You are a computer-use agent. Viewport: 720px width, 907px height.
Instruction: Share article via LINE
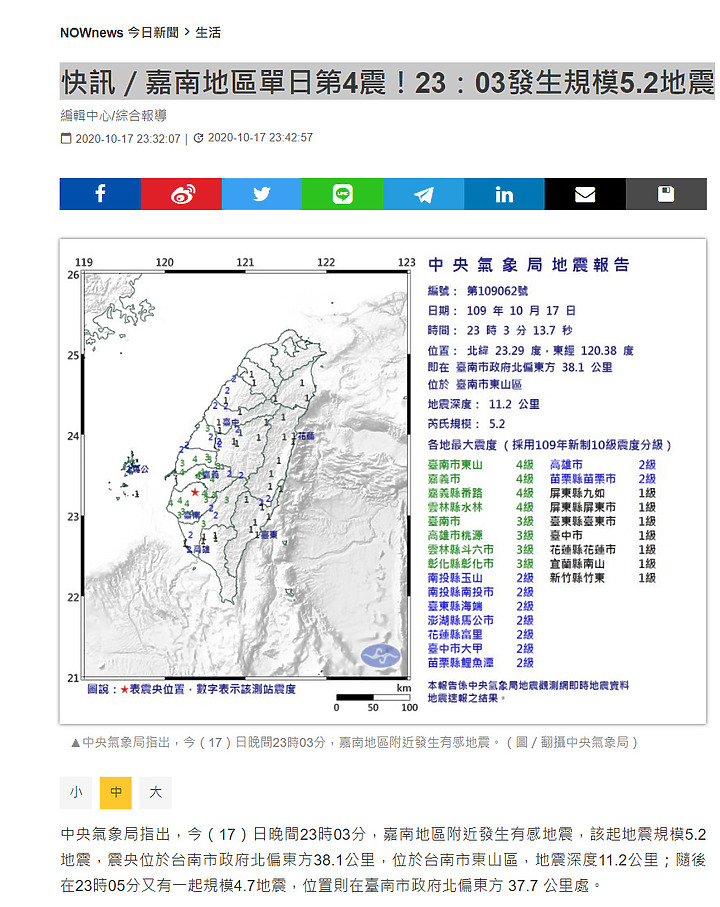pyautogui.click(x=342, y=194)
